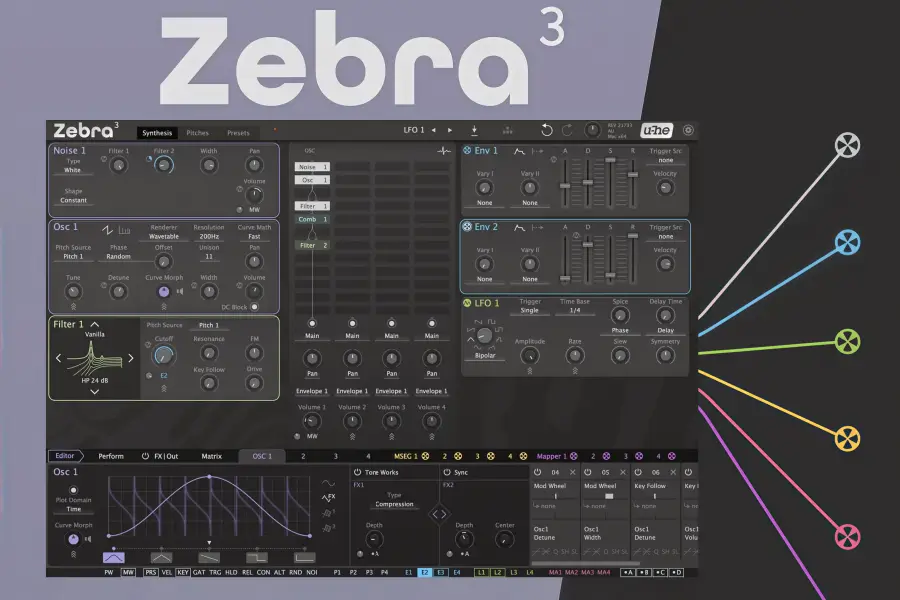Toggle the Plot Domain radio dot
Image resolution: width=900 pixels, height=600 pixels.
73,490
